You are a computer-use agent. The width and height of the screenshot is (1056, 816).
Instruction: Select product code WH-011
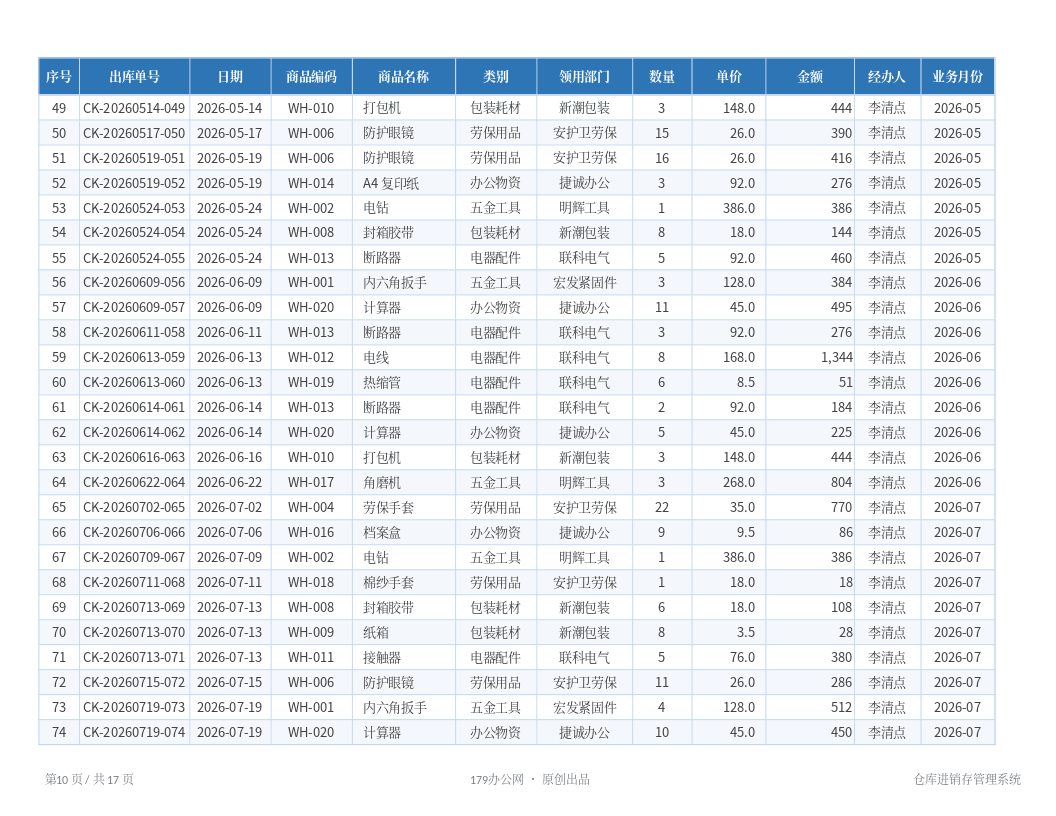tap(311, 657)
